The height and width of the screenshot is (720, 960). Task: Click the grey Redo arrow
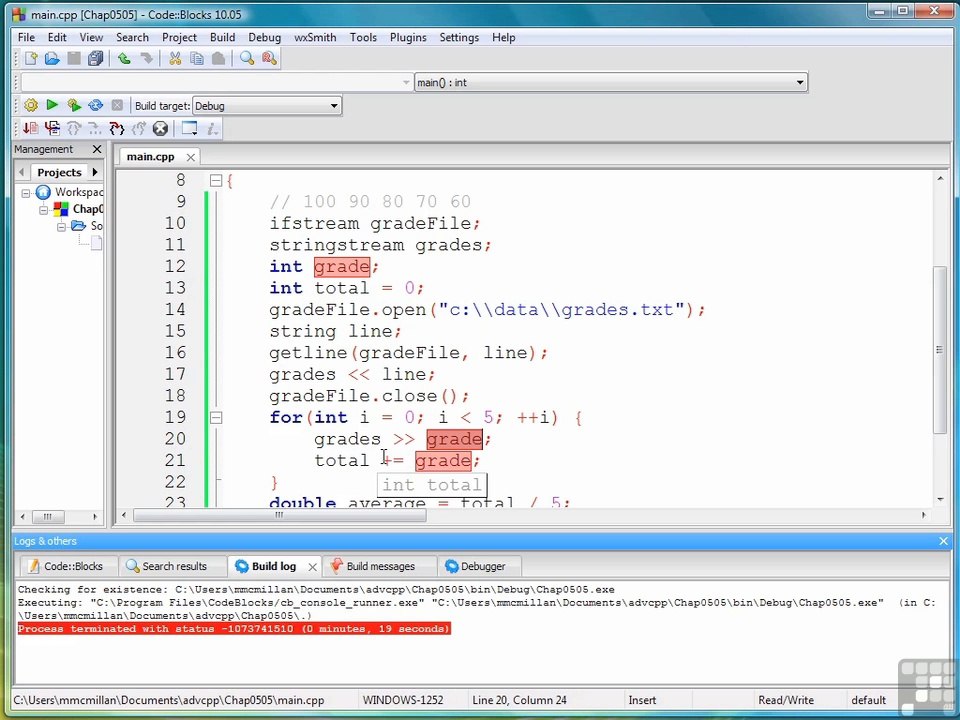[x=146, y=59]
